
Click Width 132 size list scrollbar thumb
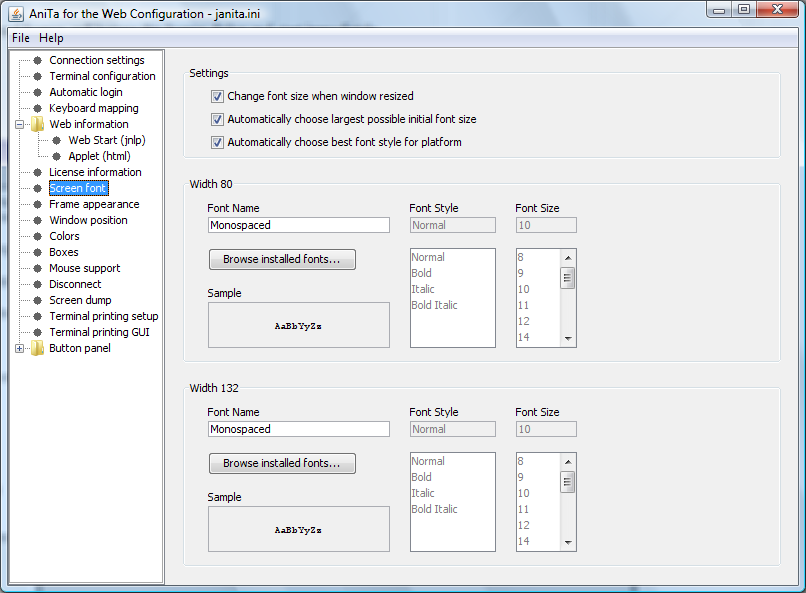567,482
